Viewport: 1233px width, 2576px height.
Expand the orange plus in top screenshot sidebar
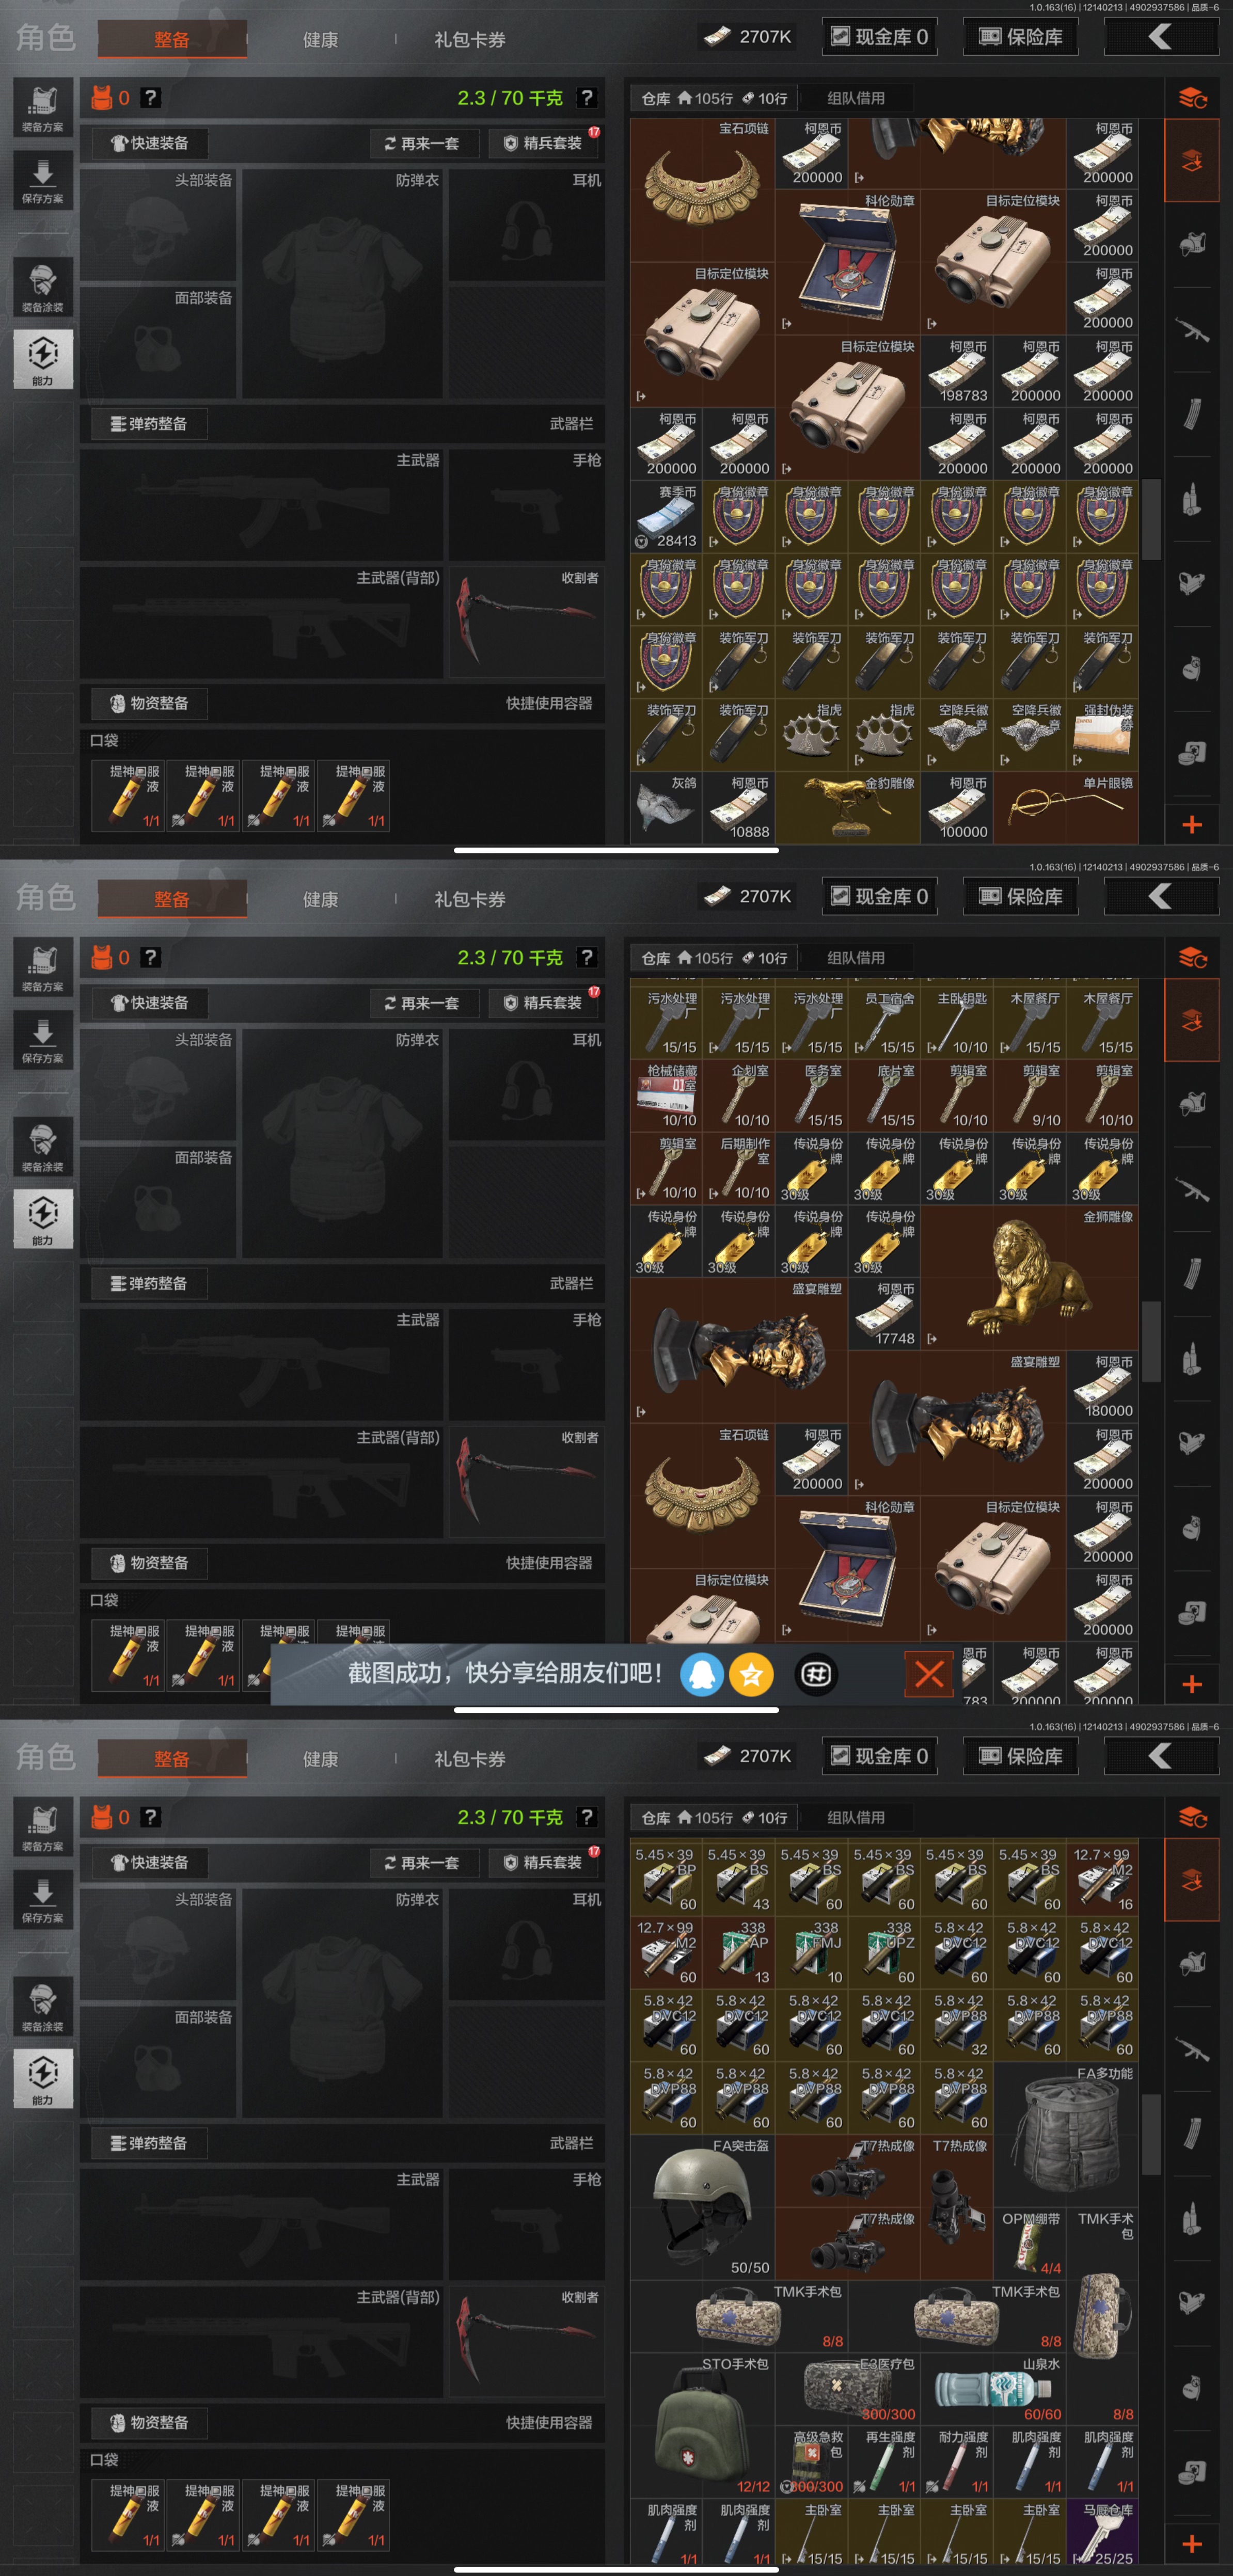1192,825
